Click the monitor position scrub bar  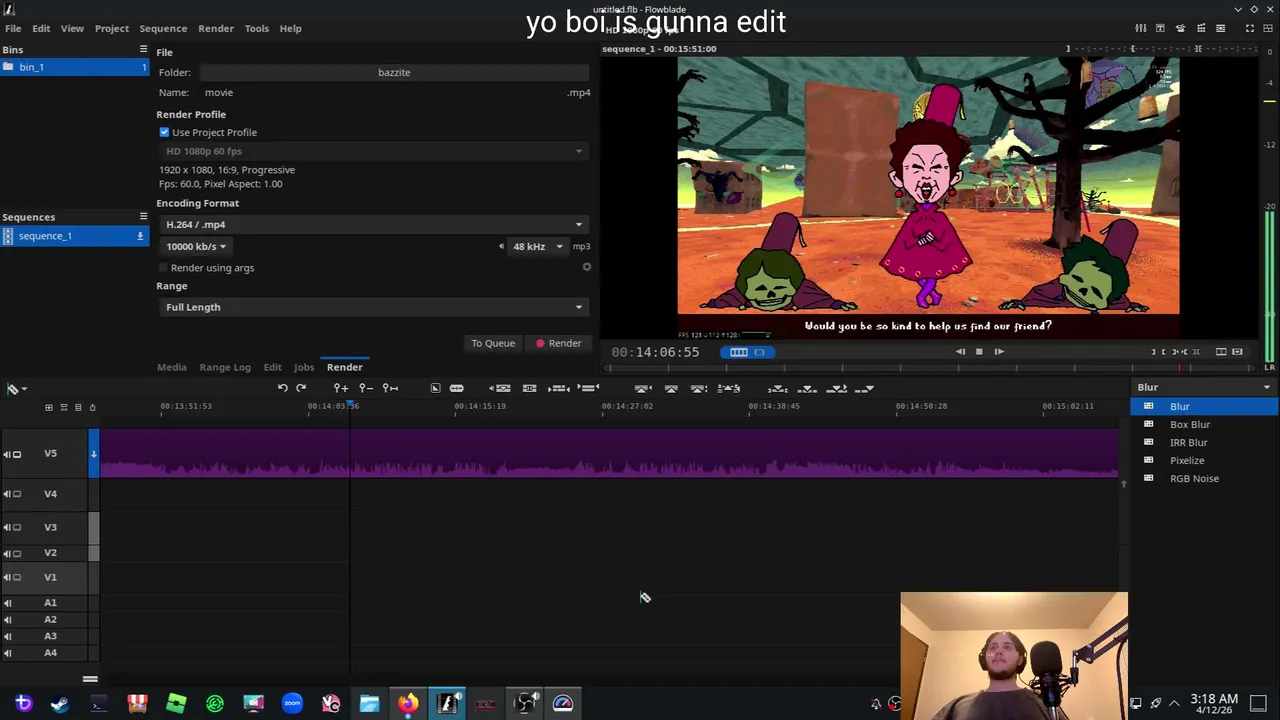pos(930,368)
